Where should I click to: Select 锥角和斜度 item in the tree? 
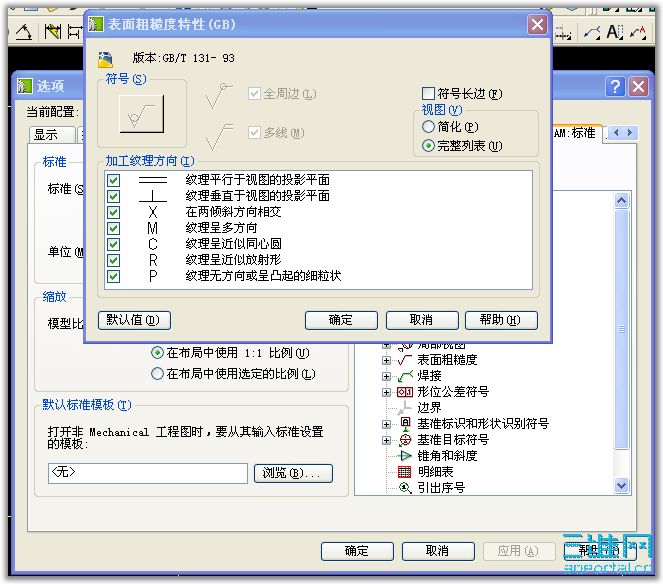pos(447,456)
